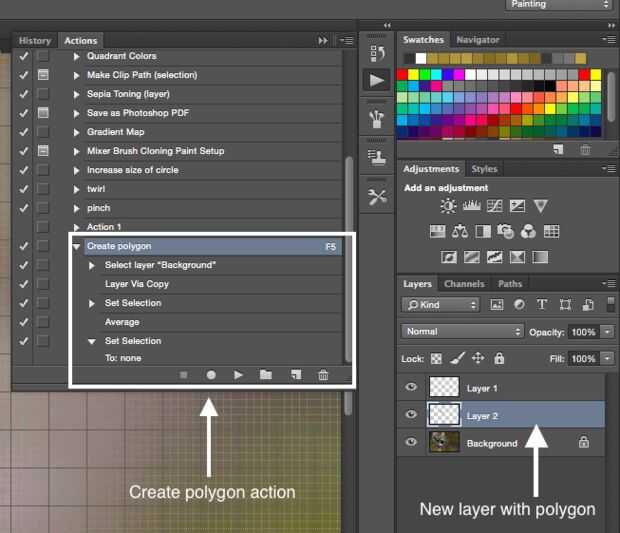Filter layers by smart object icon
Viewport: 620px width, 533px height.
(588, 304)
